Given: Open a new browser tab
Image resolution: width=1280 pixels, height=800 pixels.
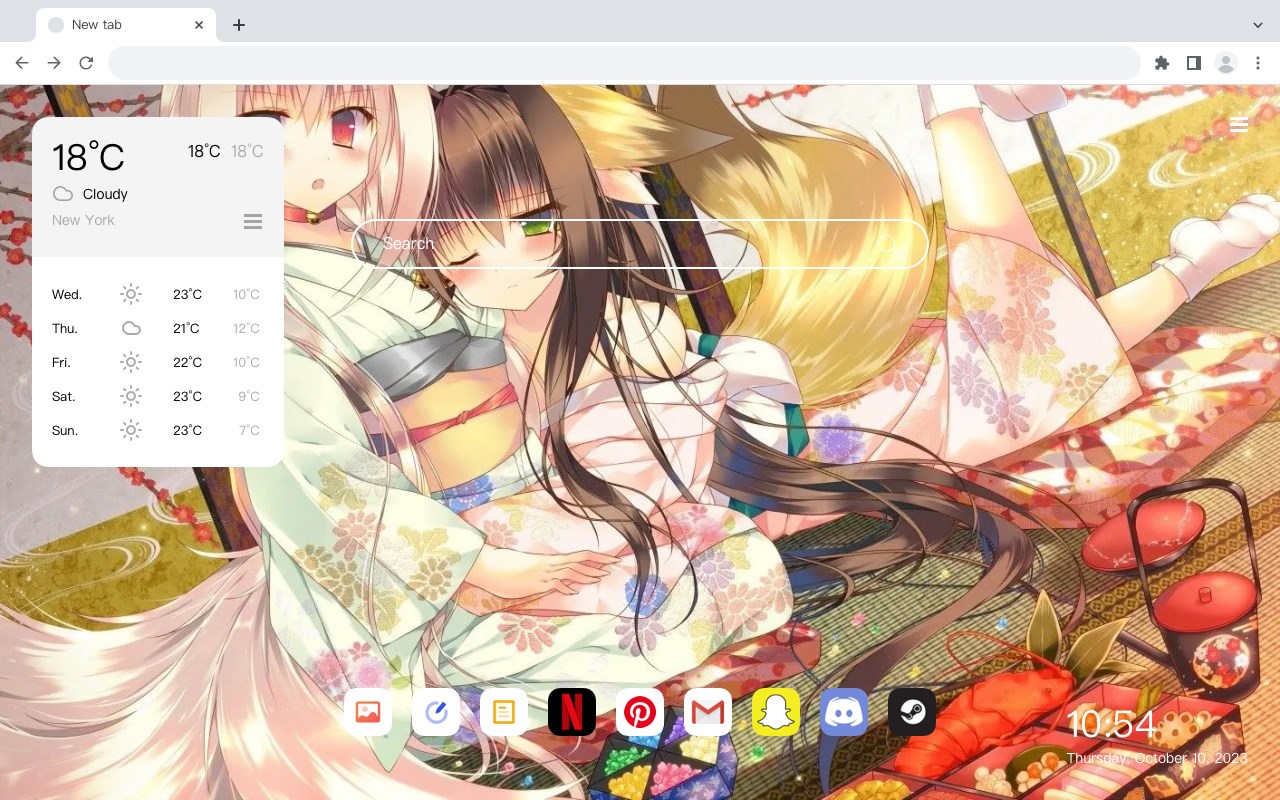Looking at the screenshot, I should click(238, 25).
